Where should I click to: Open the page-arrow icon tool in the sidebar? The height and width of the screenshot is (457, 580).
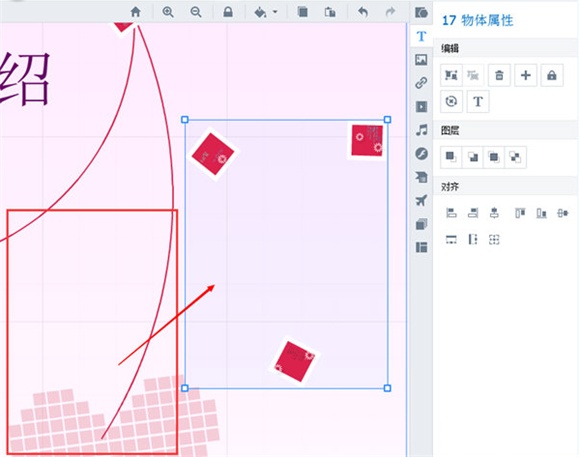coord(421,177)
